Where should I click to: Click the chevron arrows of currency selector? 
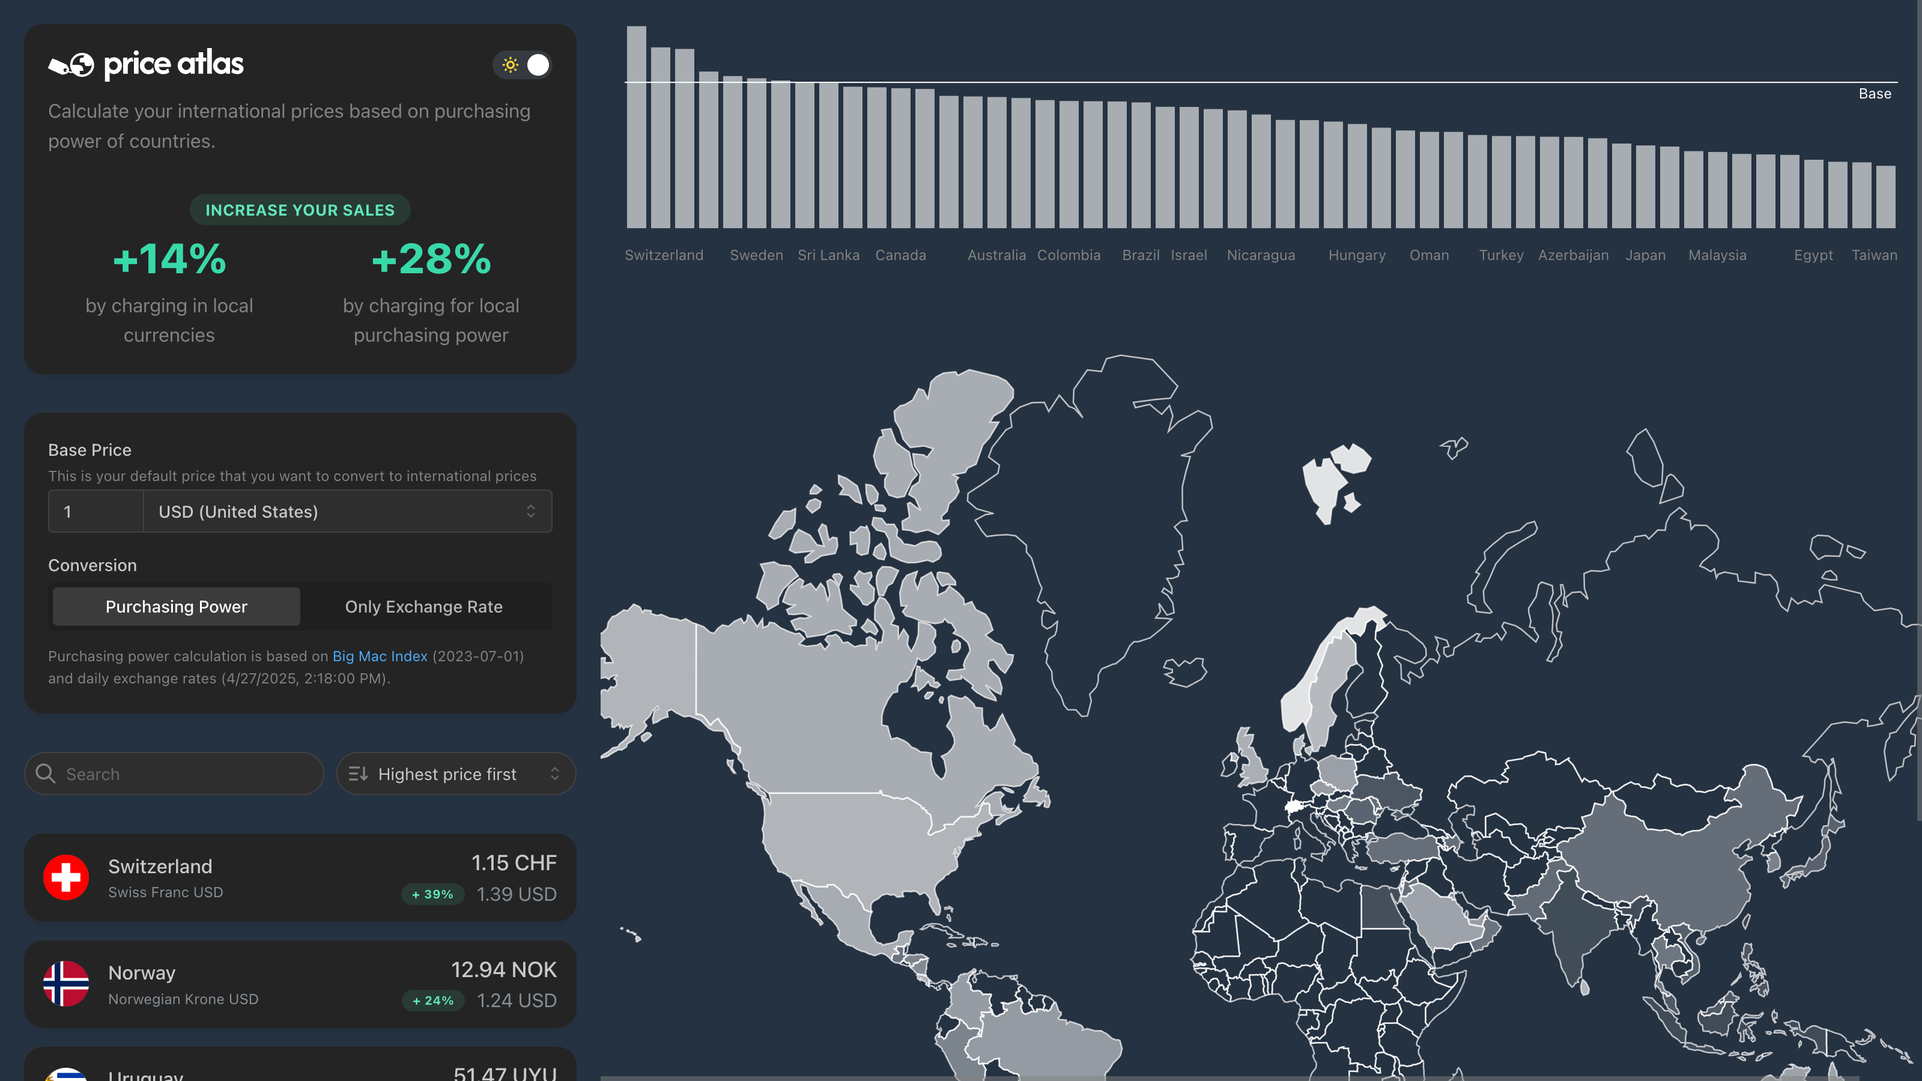tap(531, 512)
